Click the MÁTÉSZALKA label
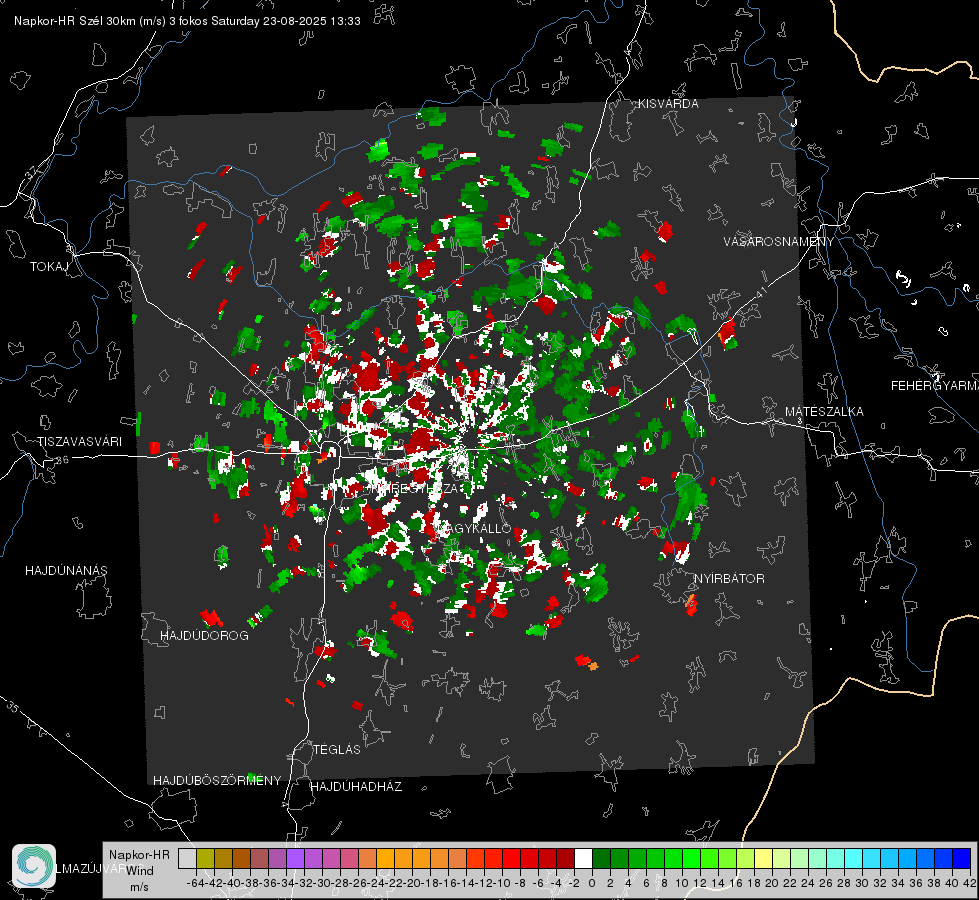 824,412
